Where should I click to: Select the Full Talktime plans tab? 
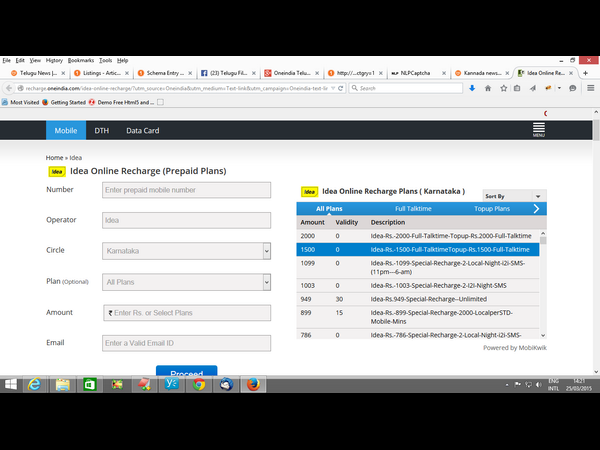(413, 209)
